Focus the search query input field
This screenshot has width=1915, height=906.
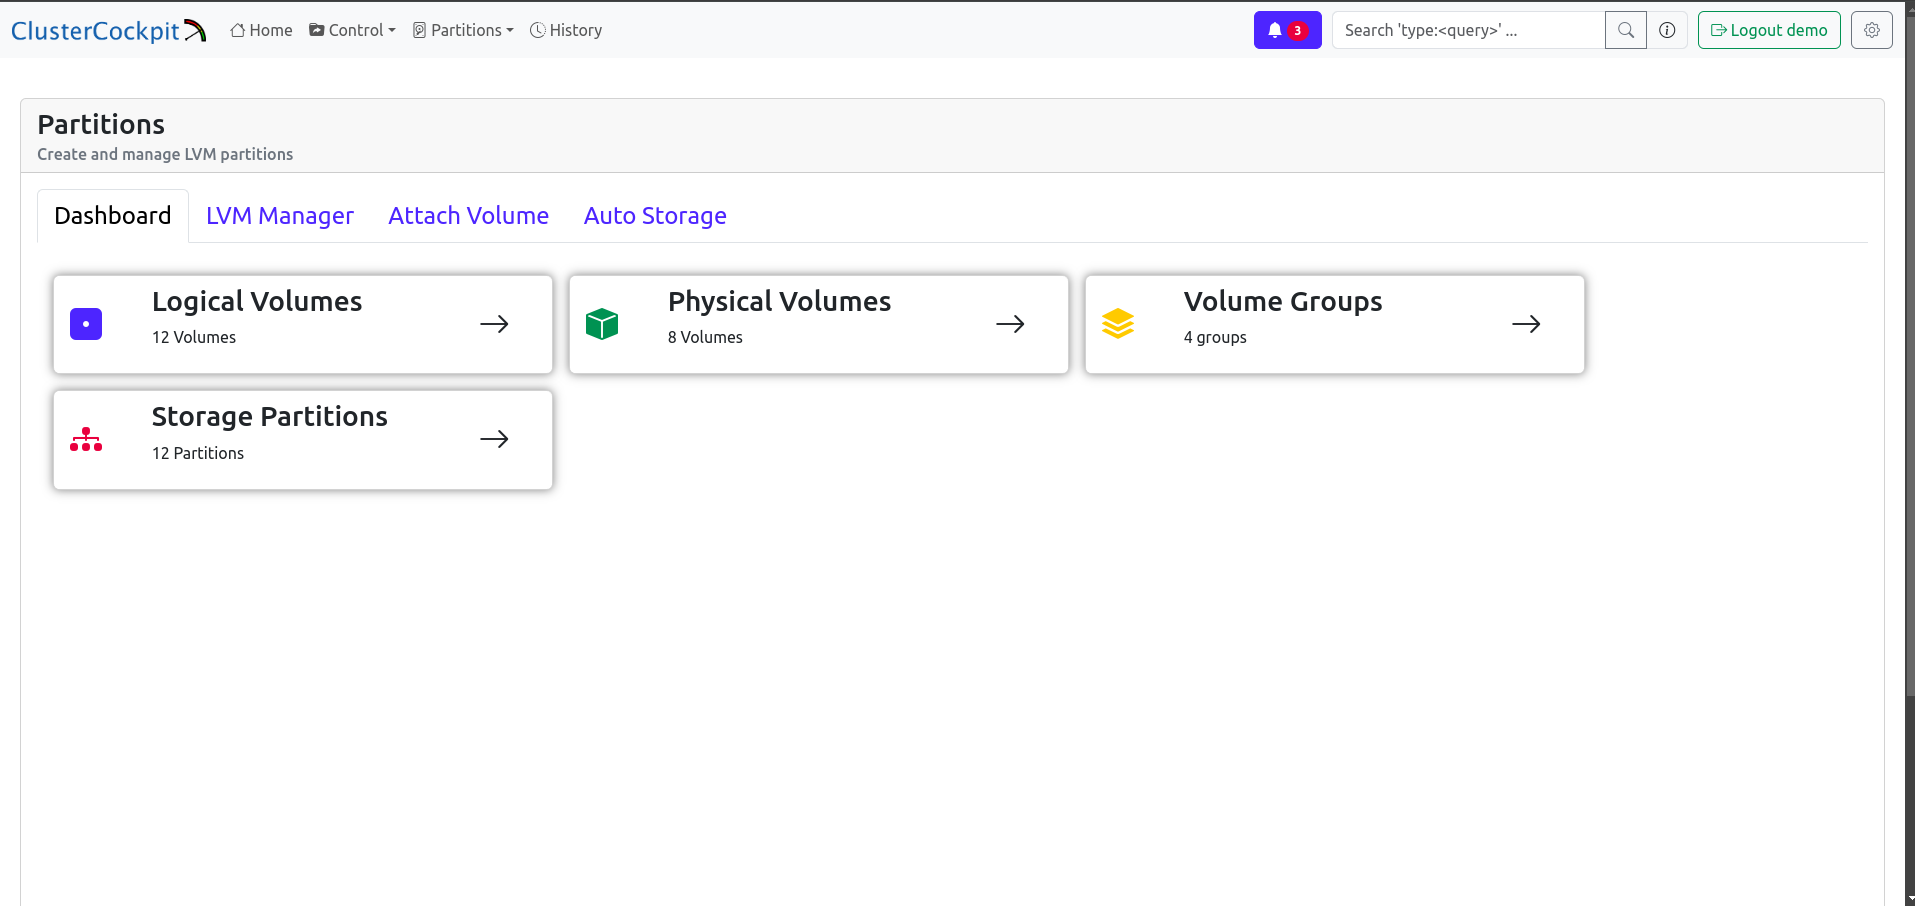(x=1467, y=30)
